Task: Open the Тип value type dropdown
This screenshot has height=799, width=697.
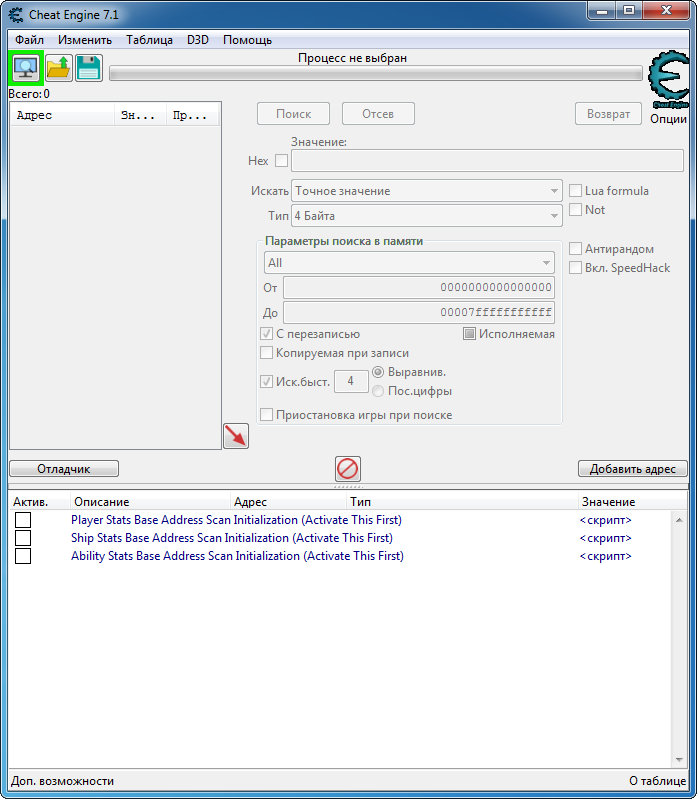Action: (426, 216)
